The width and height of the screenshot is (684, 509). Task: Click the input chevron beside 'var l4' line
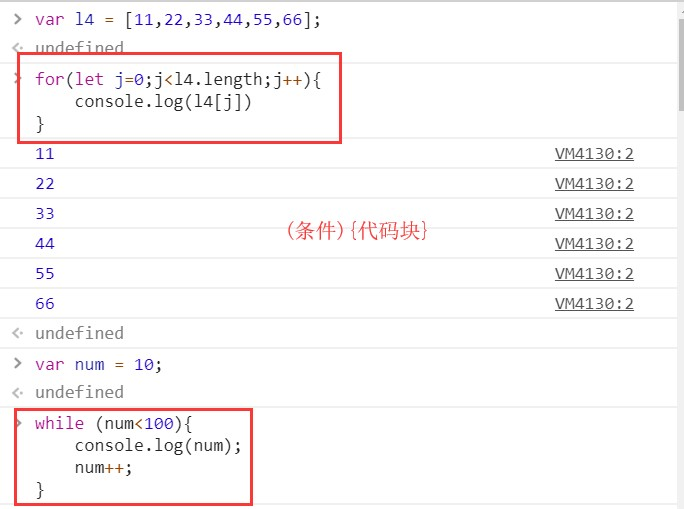pos(17,19)
